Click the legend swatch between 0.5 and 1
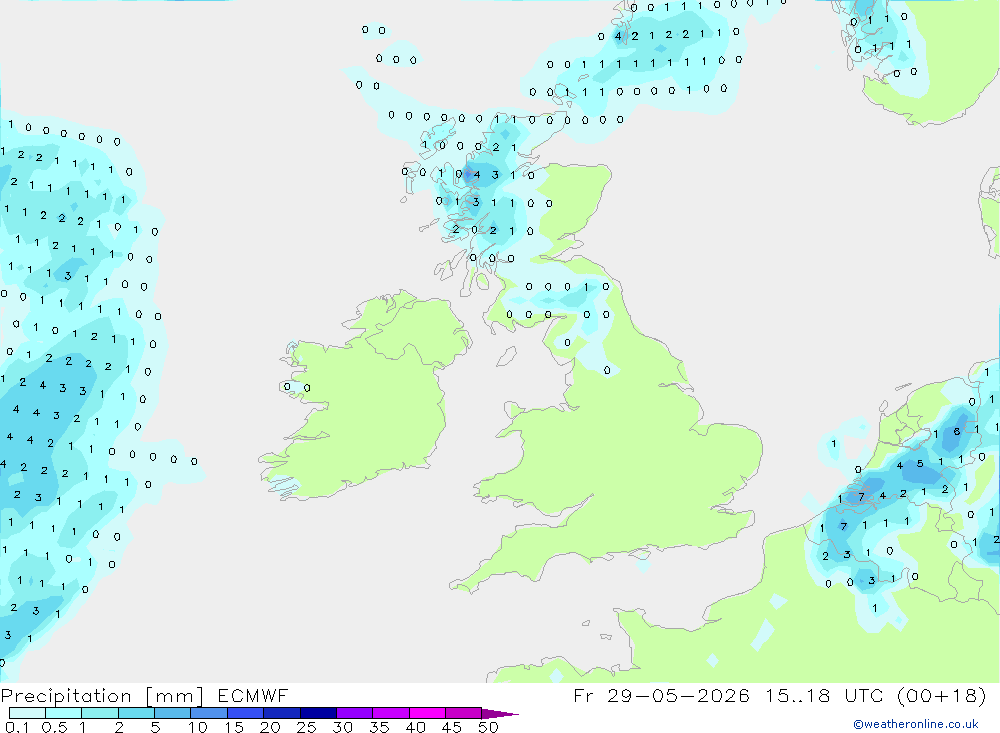The height and width of the screenshot is (733, 1000). coord(63,713)
